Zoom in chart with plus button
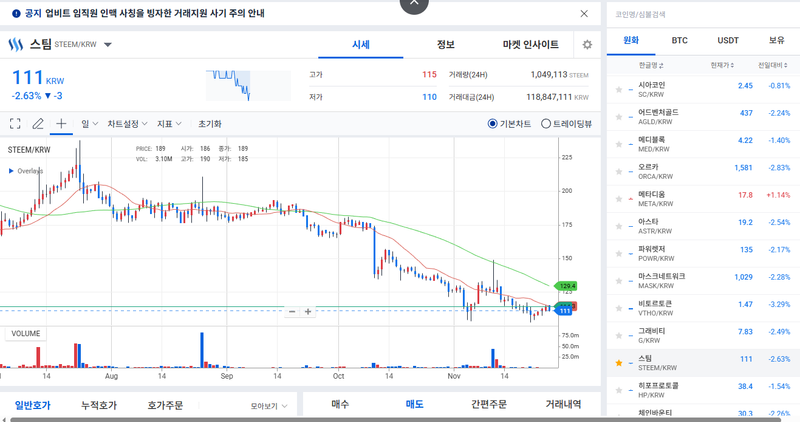 (308, 311)
